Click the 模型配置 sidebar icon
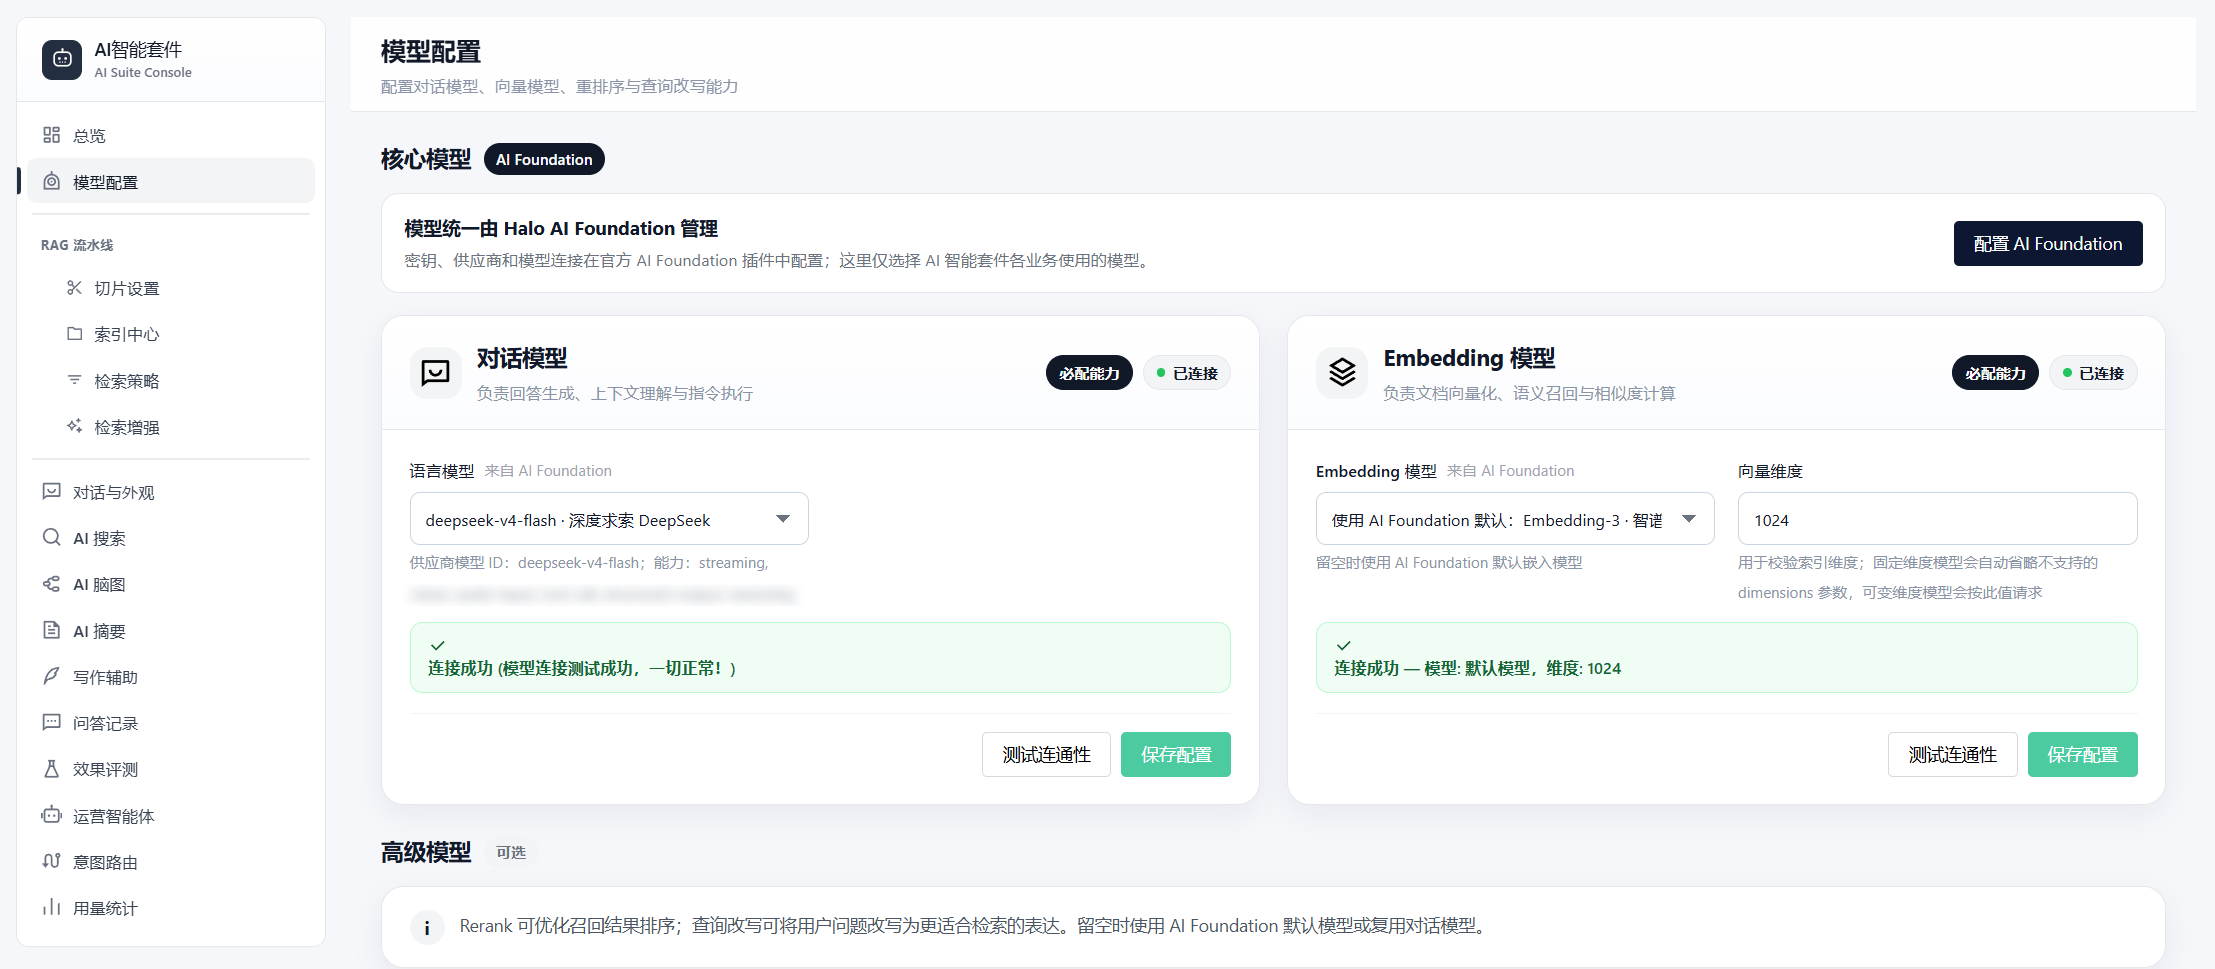Viewport: 2215px width, 969px height. [x=51, y=181]
